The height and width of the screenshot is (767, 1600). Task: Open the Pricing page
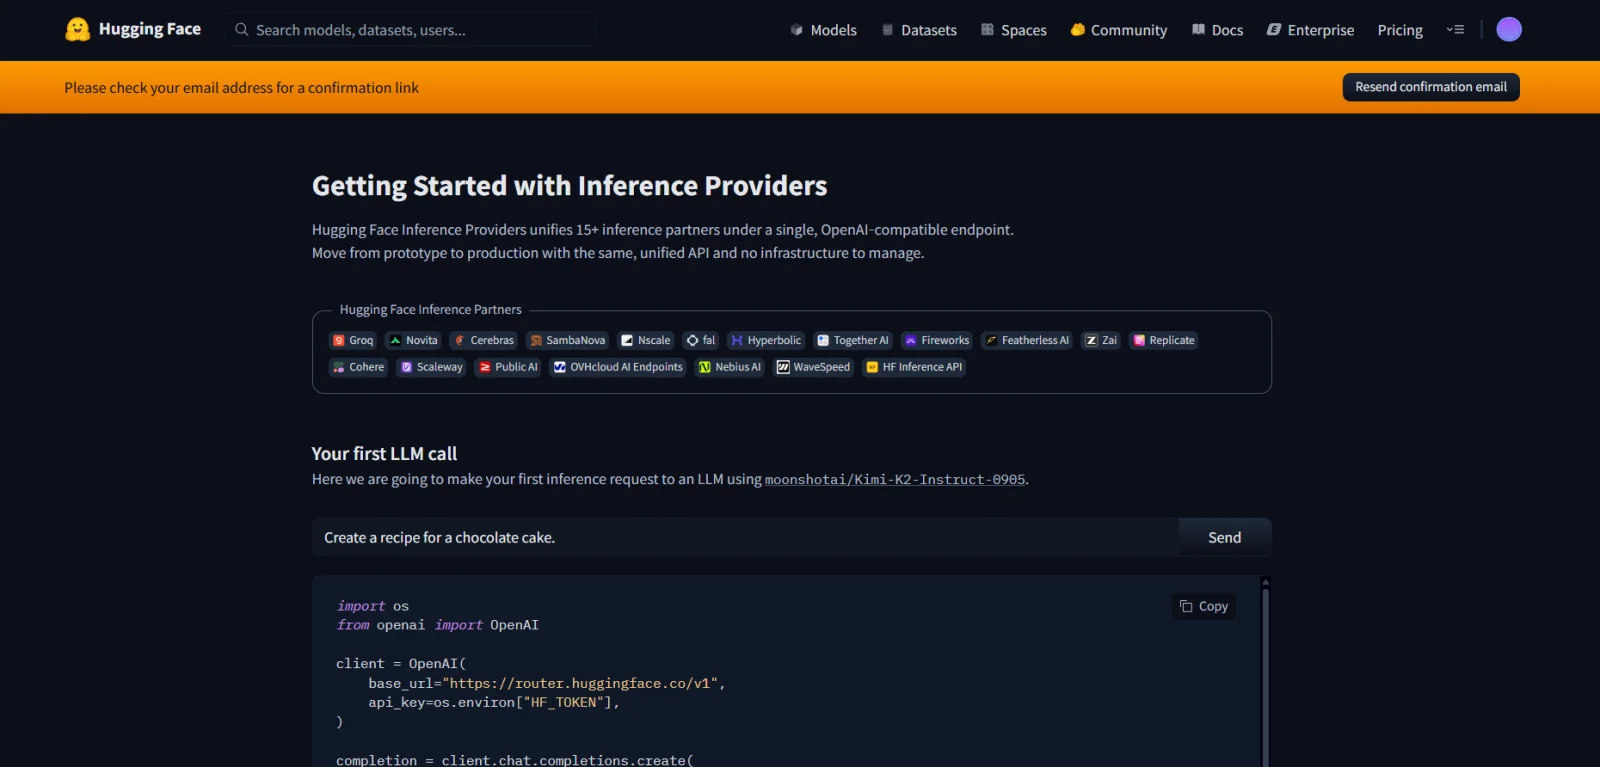point(1400,30)
